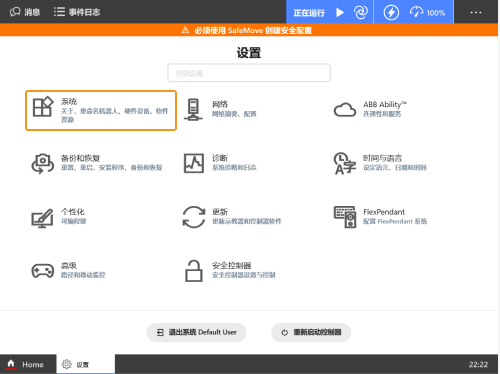Image resolution: width=500 pixels, height=374 pixels.
Task: Click the 设置 page heading
Action: tap(249, 53)
